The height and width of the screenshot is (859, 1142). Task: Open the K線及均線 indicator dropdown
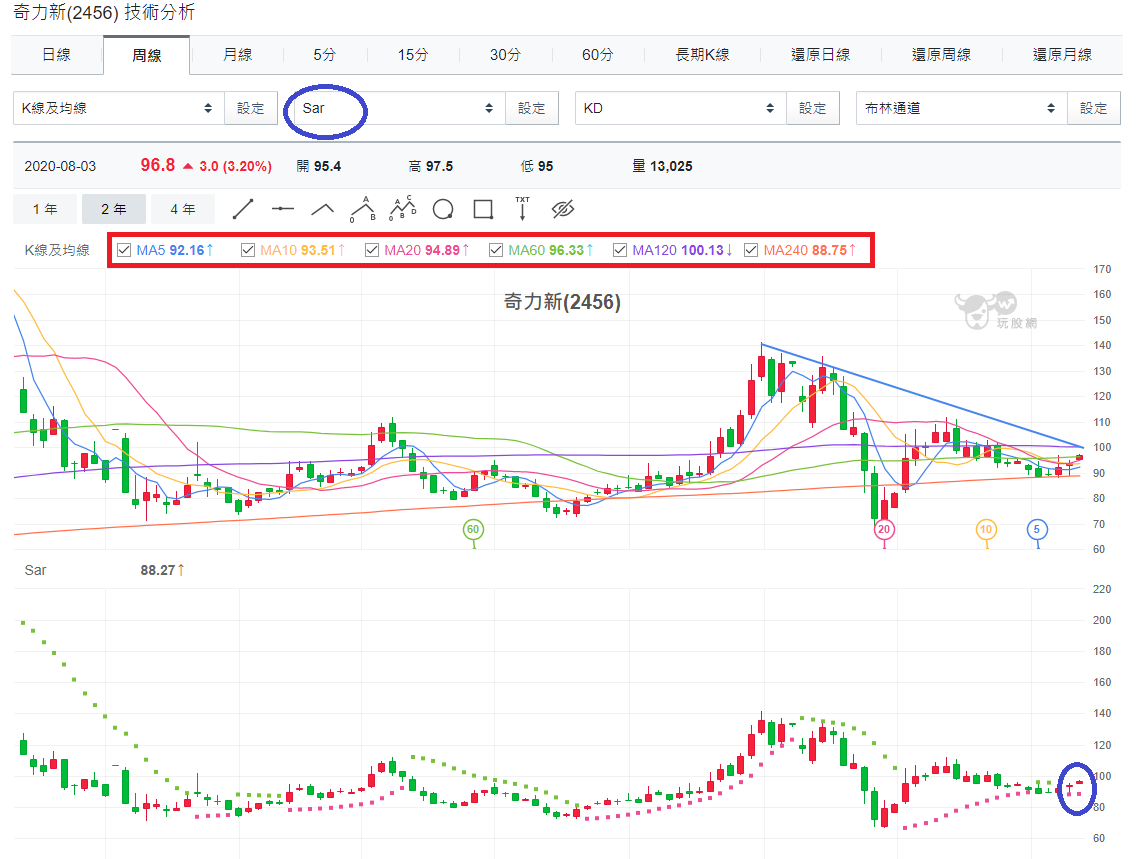[119, 108]
